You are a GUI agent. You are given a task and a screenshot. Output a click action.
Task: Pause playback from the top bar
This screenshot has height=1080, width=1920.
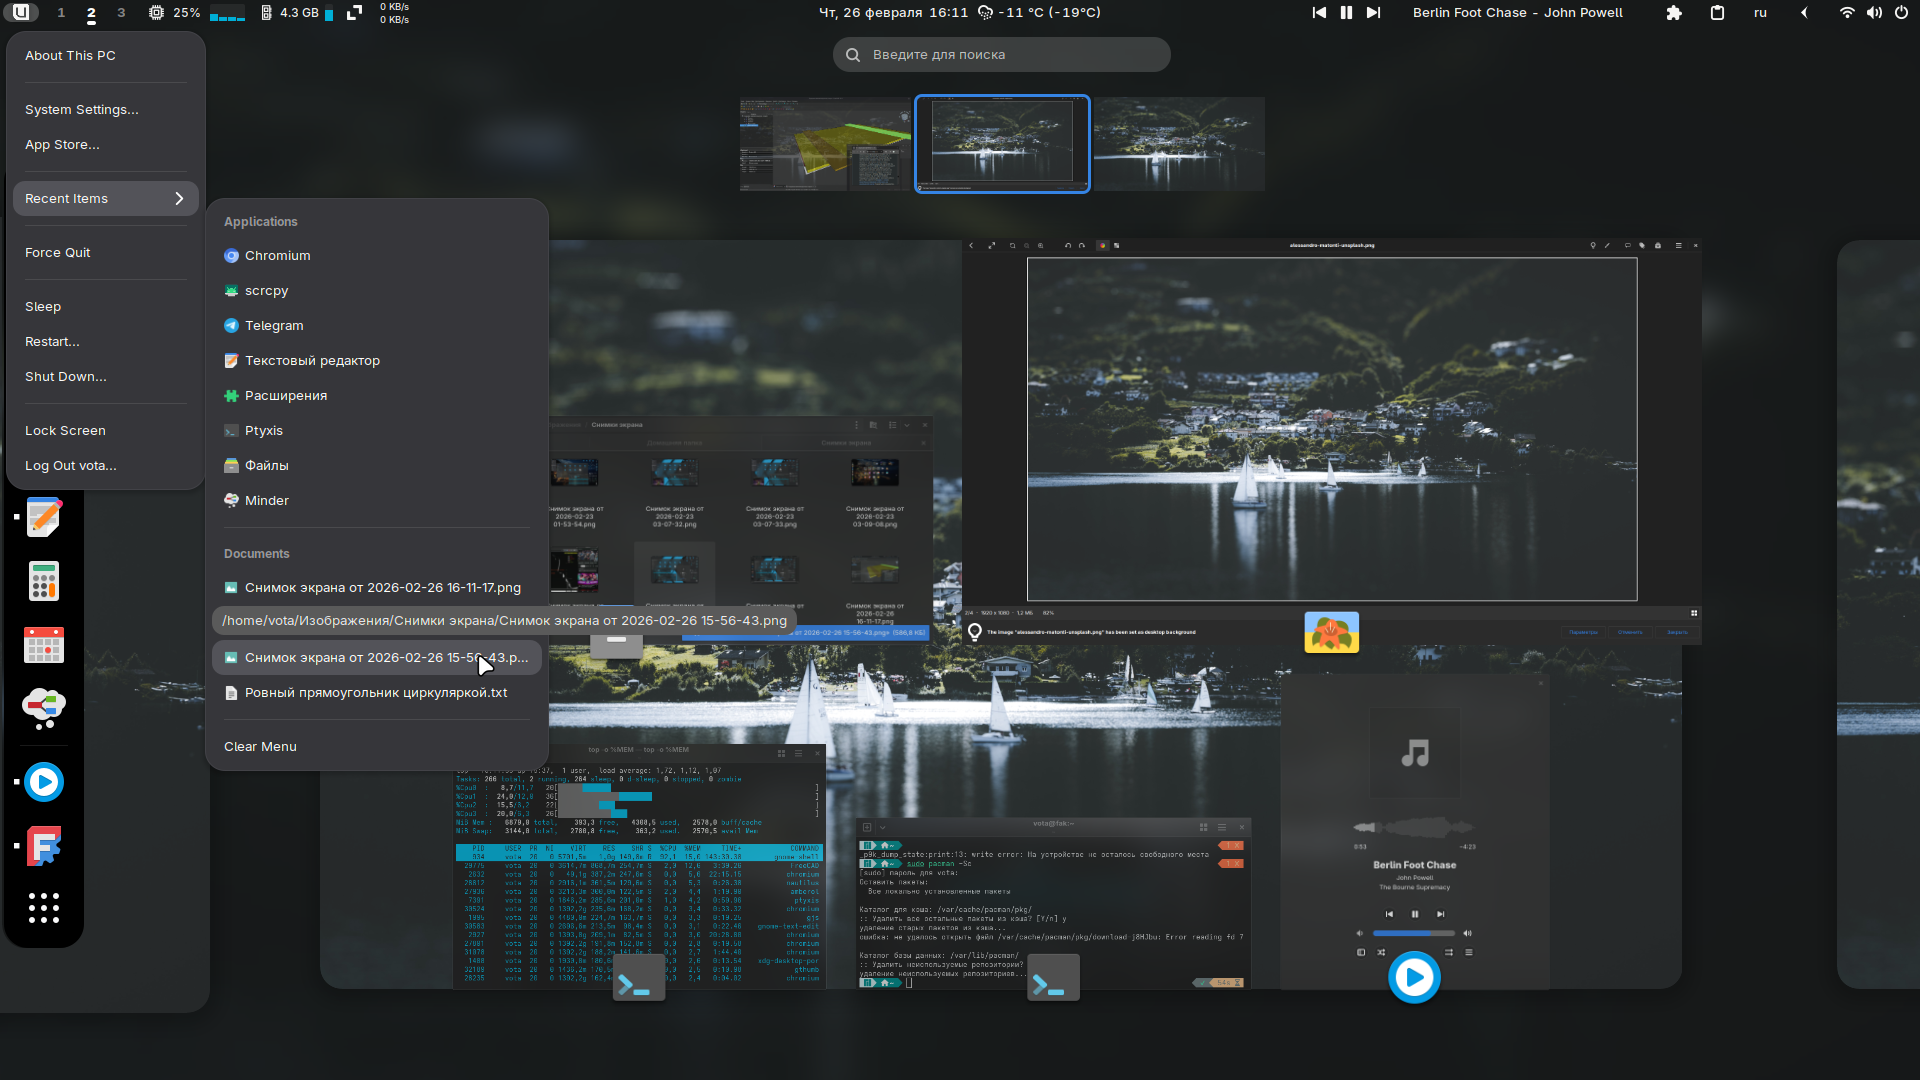(1346, 13)
